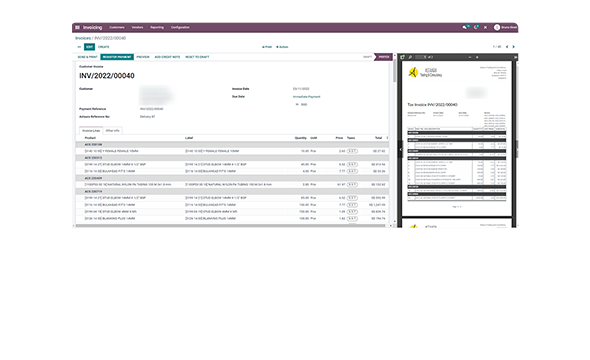Collapse the PDF preview panel arrow

pos(400,149)
